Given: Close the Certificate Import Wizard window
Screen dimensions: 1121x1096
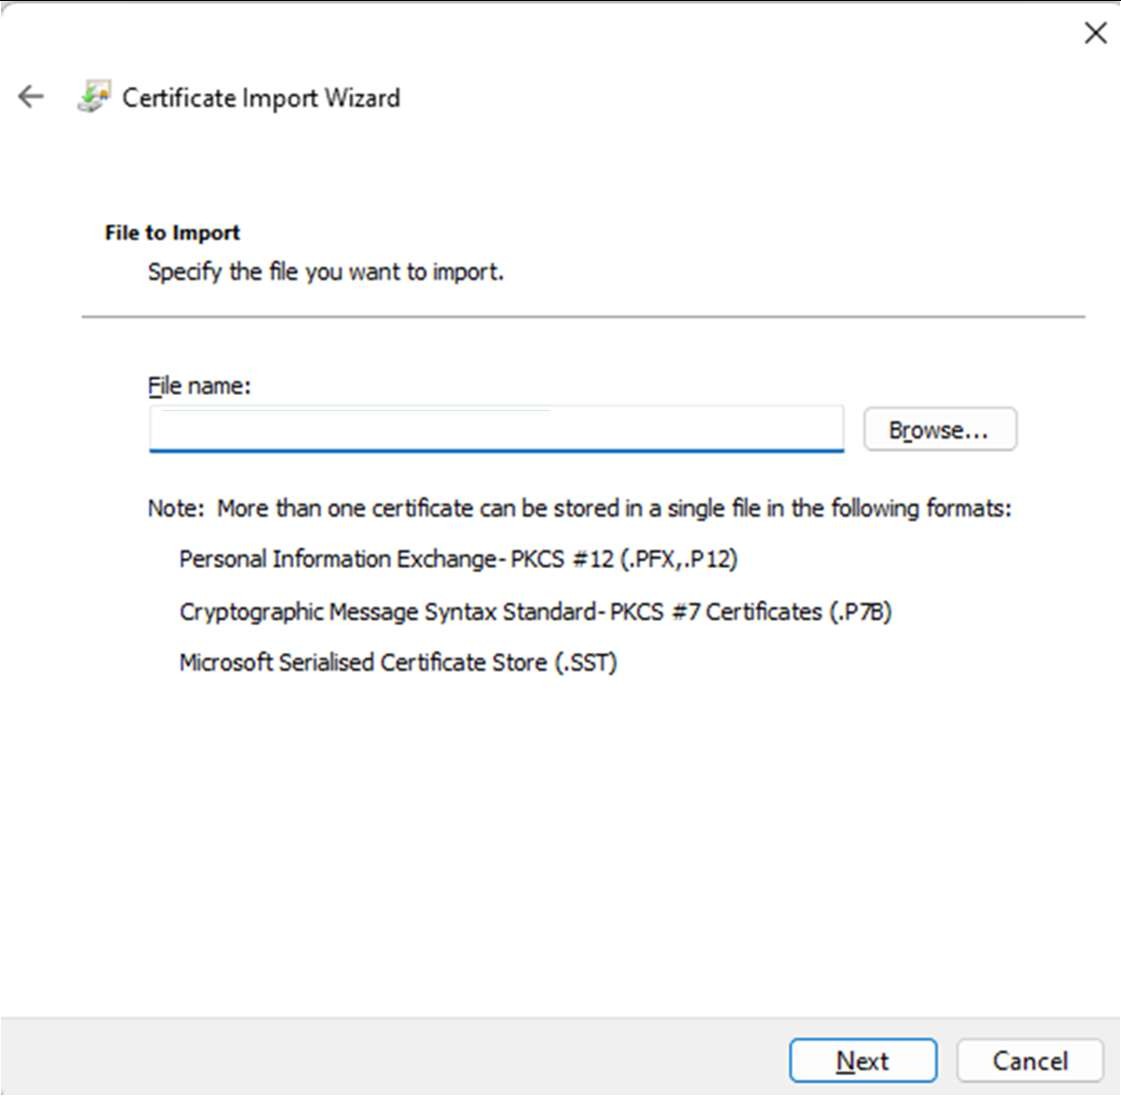Looking at the screenshot, I should coord(1095,33).
